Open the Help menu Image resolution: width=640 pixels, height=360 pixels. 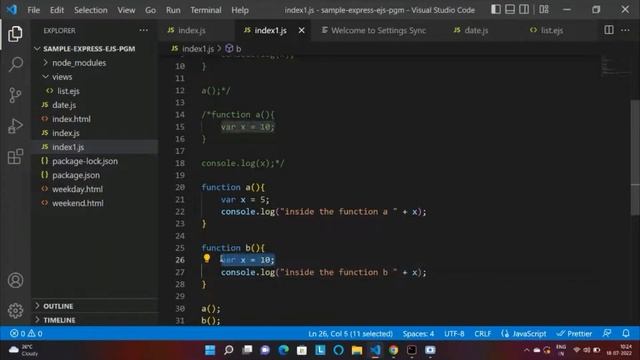pyautogui.click(x=240, y=10)
